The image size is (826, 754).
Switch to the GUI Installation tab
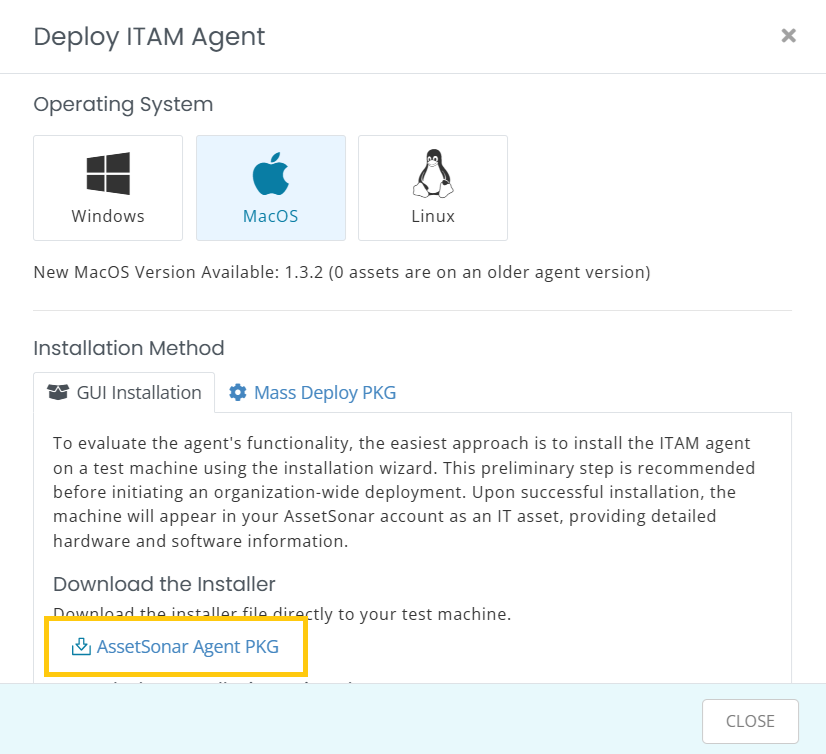[124, 393]
